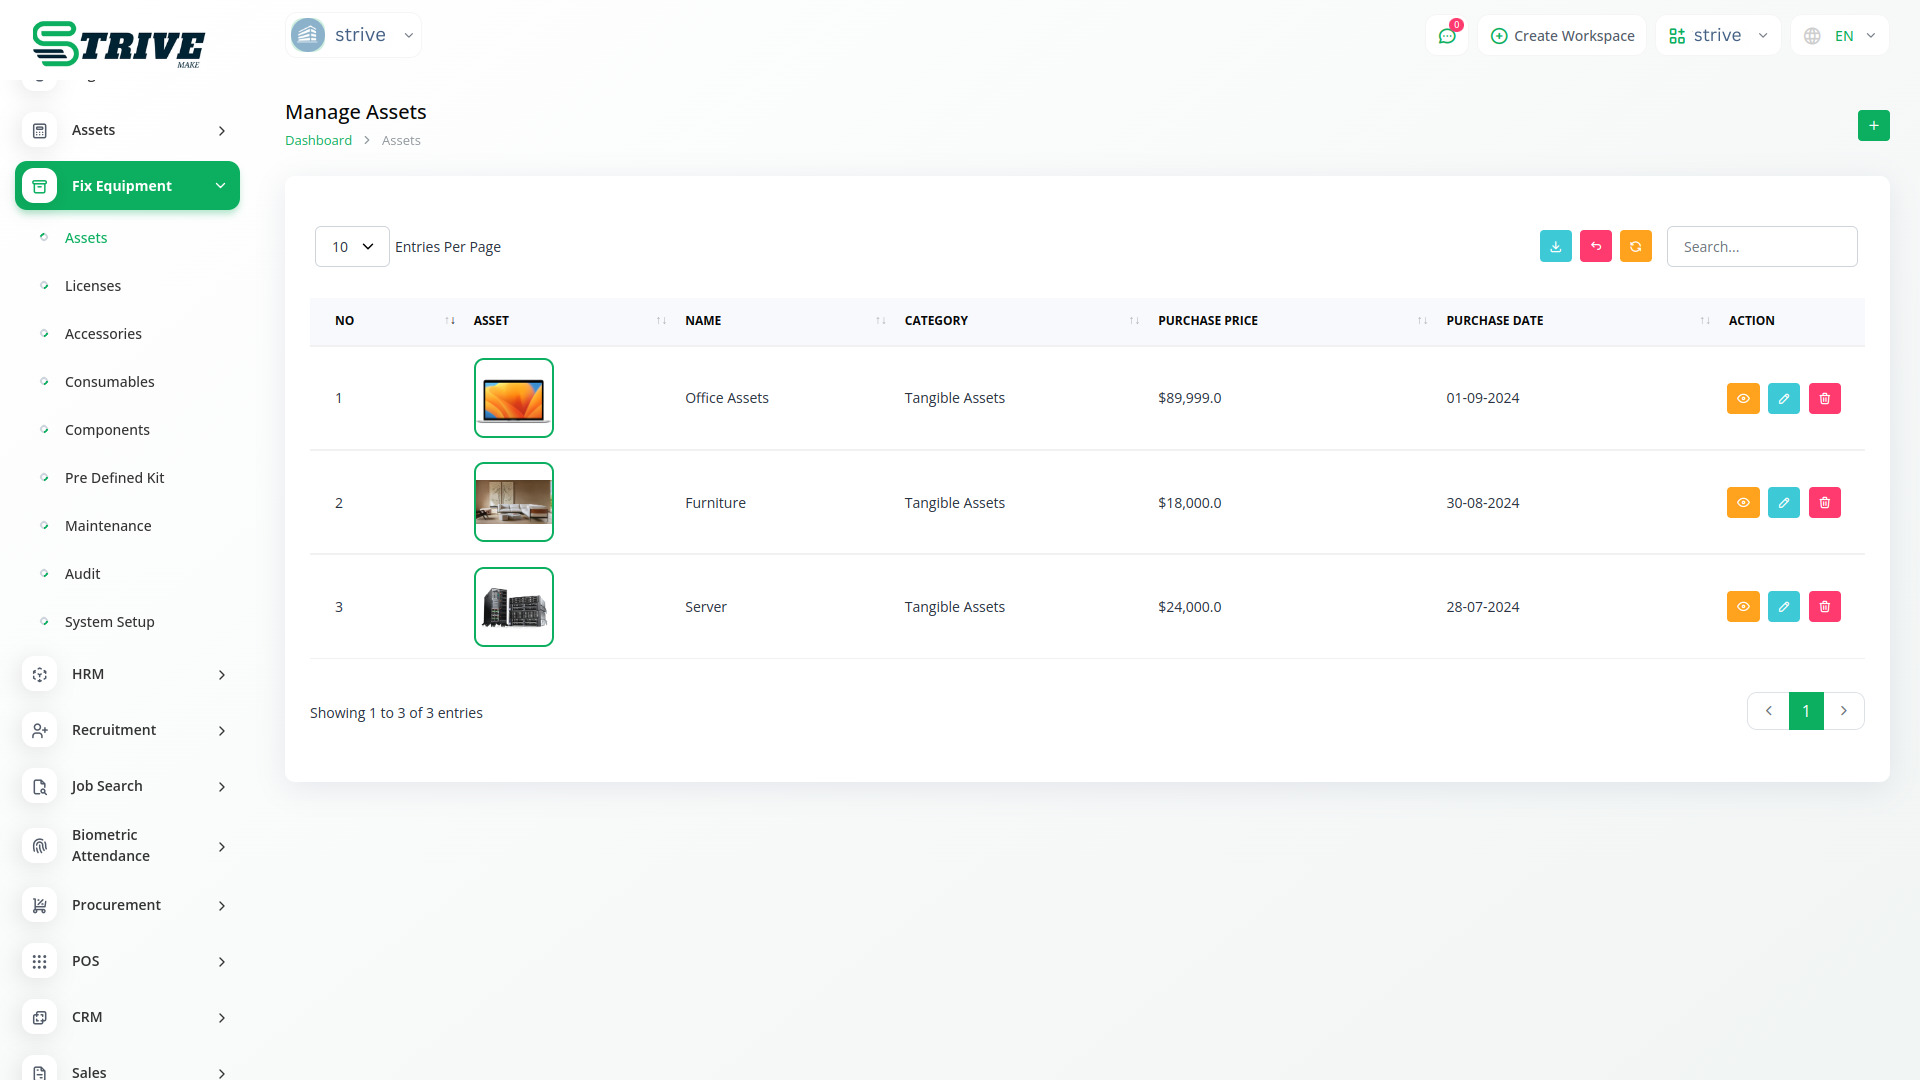1920x1080 pixels.
Task: View Server asset via eye icon
Action: (x=1742, y=607)
